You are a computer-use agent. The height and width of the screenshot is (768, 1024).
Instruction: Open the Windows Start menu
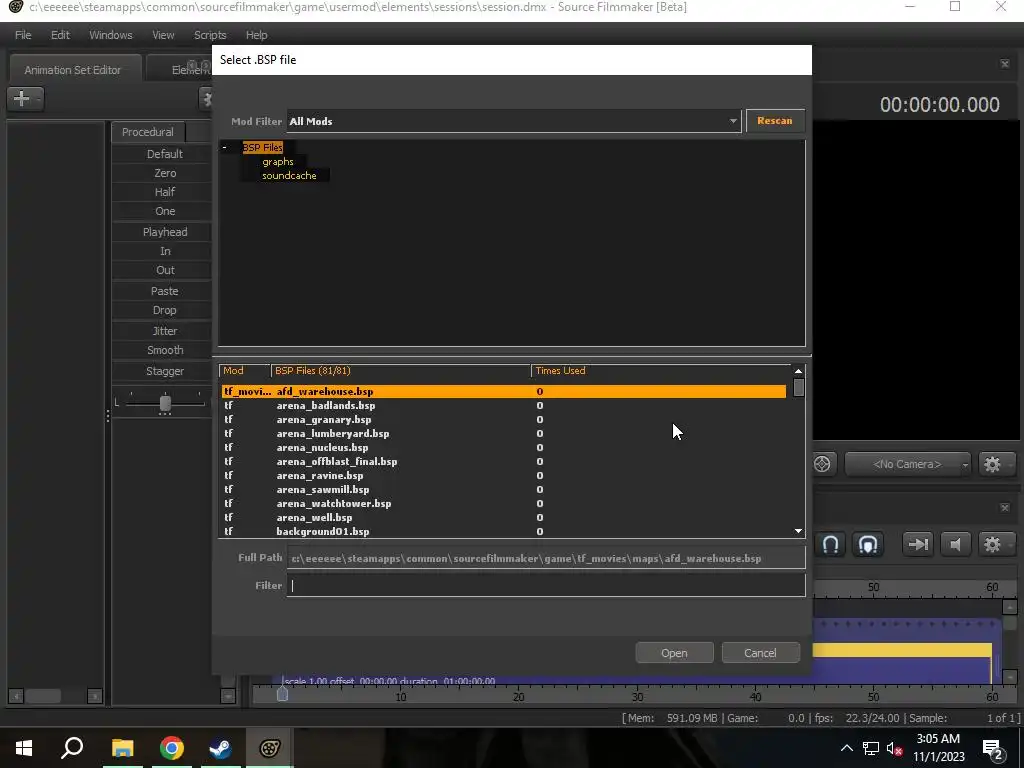24,748
